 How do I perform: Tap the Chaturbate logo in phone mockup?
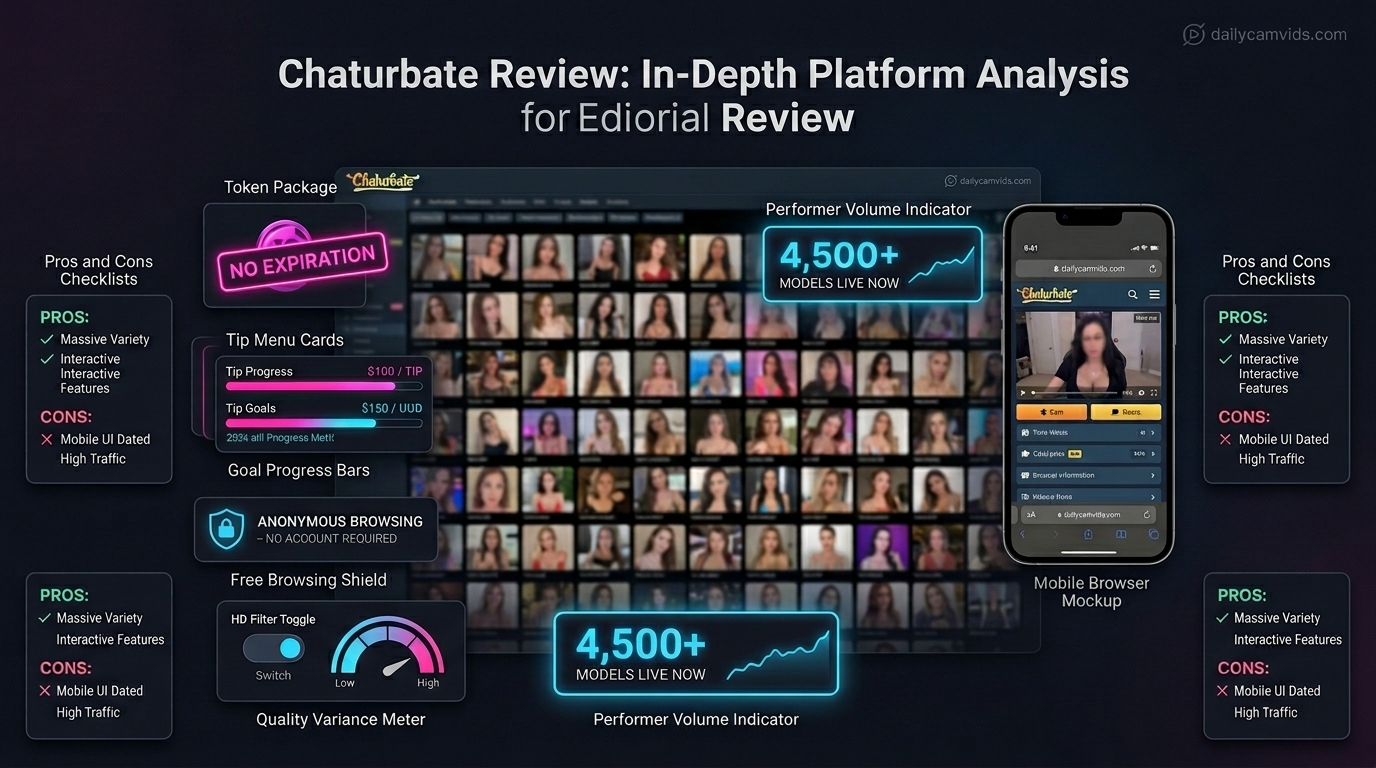coord(1047,294)
